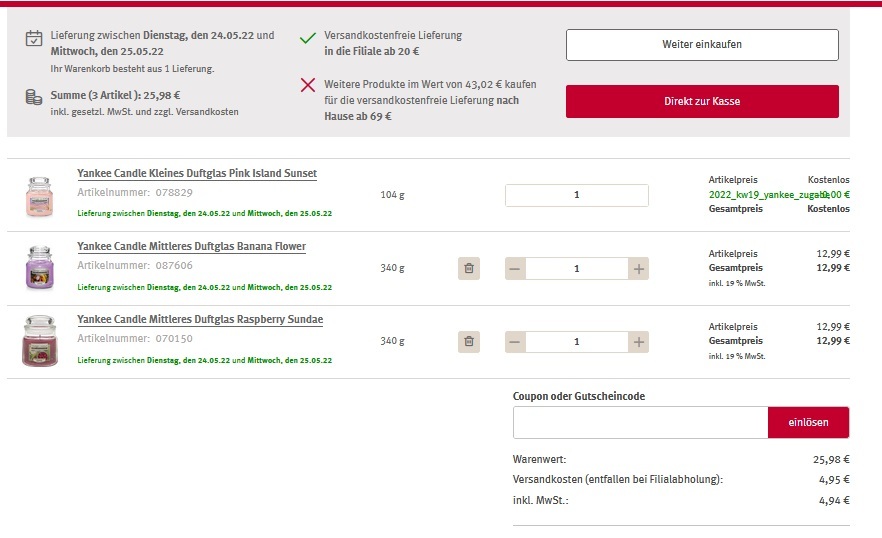Screen dimensions: 882x538
Task: Click the coins icon beside Summe
Action: click(34, 97)
